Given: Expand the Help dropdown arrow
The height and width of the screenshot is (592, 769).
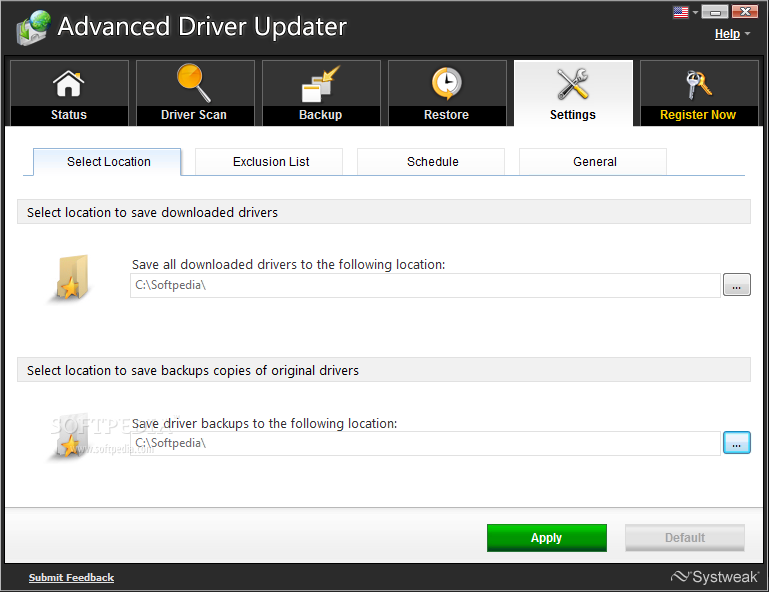Looking at the screenshot, I should point(747,34).
